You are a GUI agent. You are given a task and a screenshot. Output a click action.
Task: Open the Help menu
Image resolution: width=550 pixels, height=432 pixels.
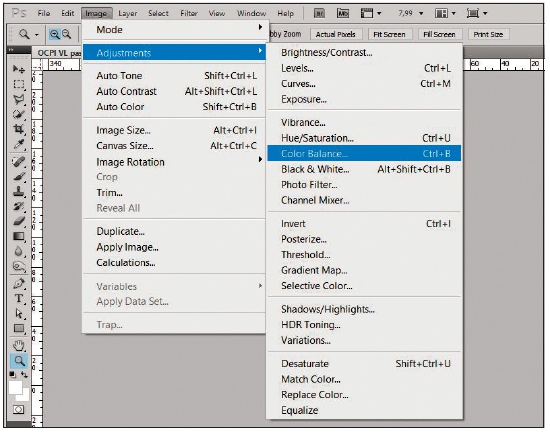coord(286,13)
